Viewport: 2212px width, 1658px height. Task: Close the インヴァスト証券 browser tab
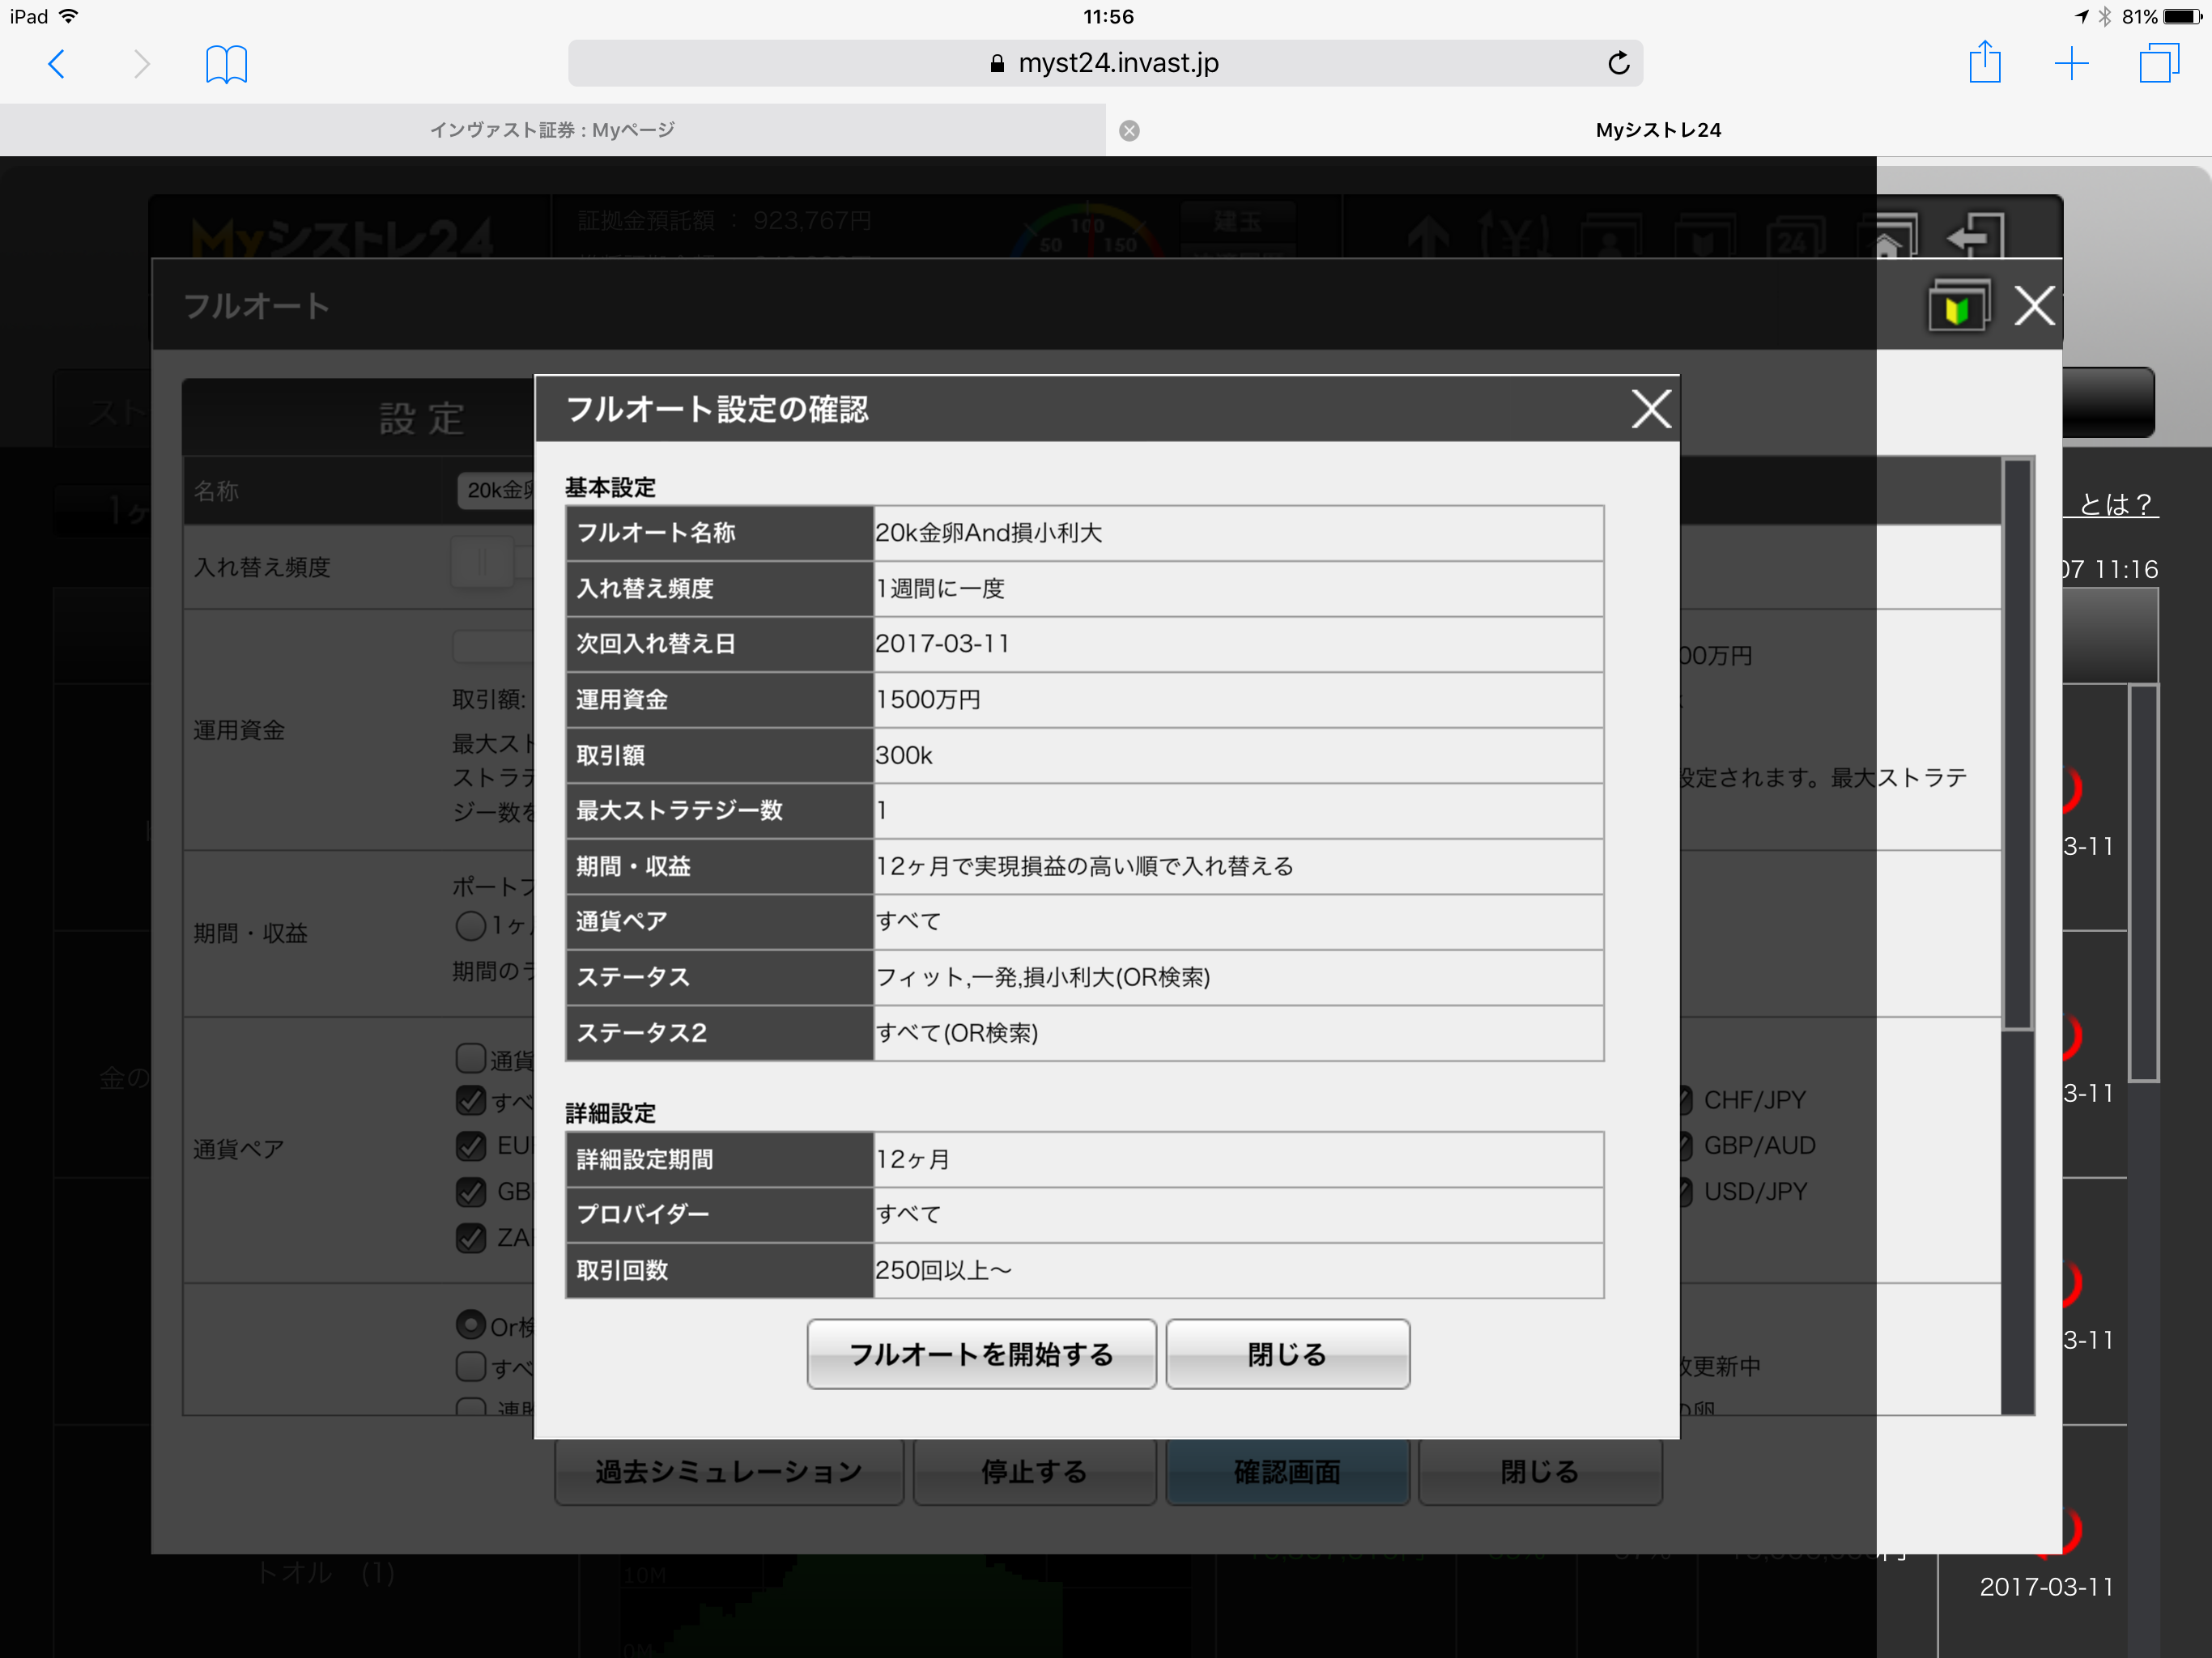[x=1129, y=131]
